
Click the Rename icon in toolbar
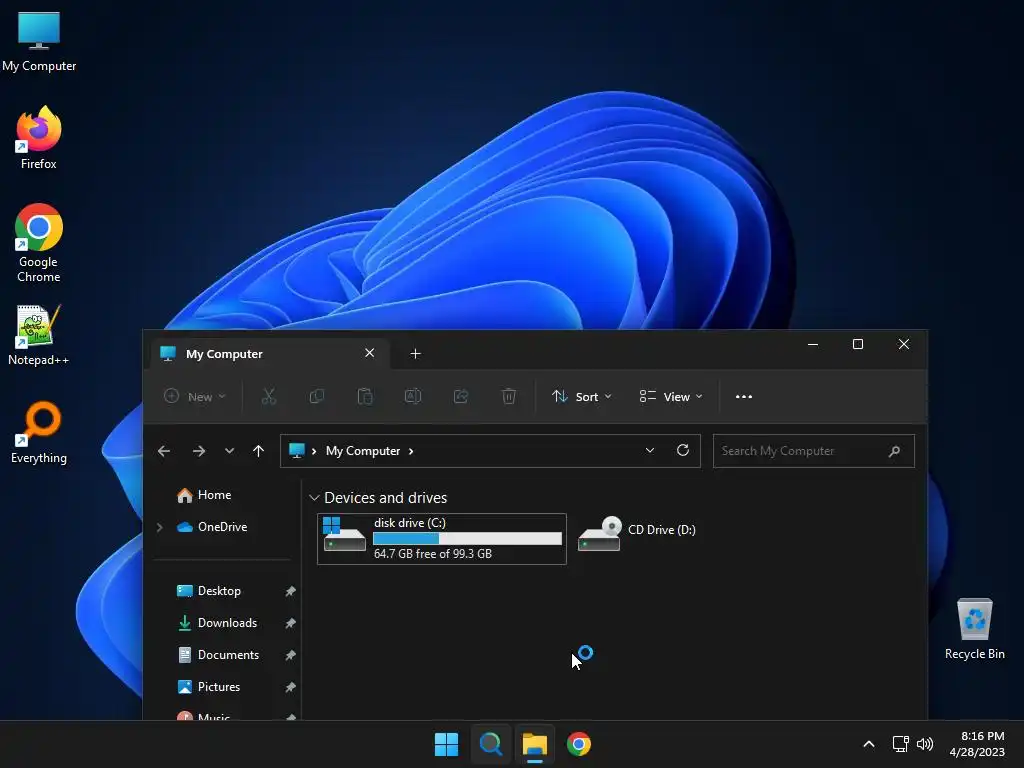tap(413, 396)
